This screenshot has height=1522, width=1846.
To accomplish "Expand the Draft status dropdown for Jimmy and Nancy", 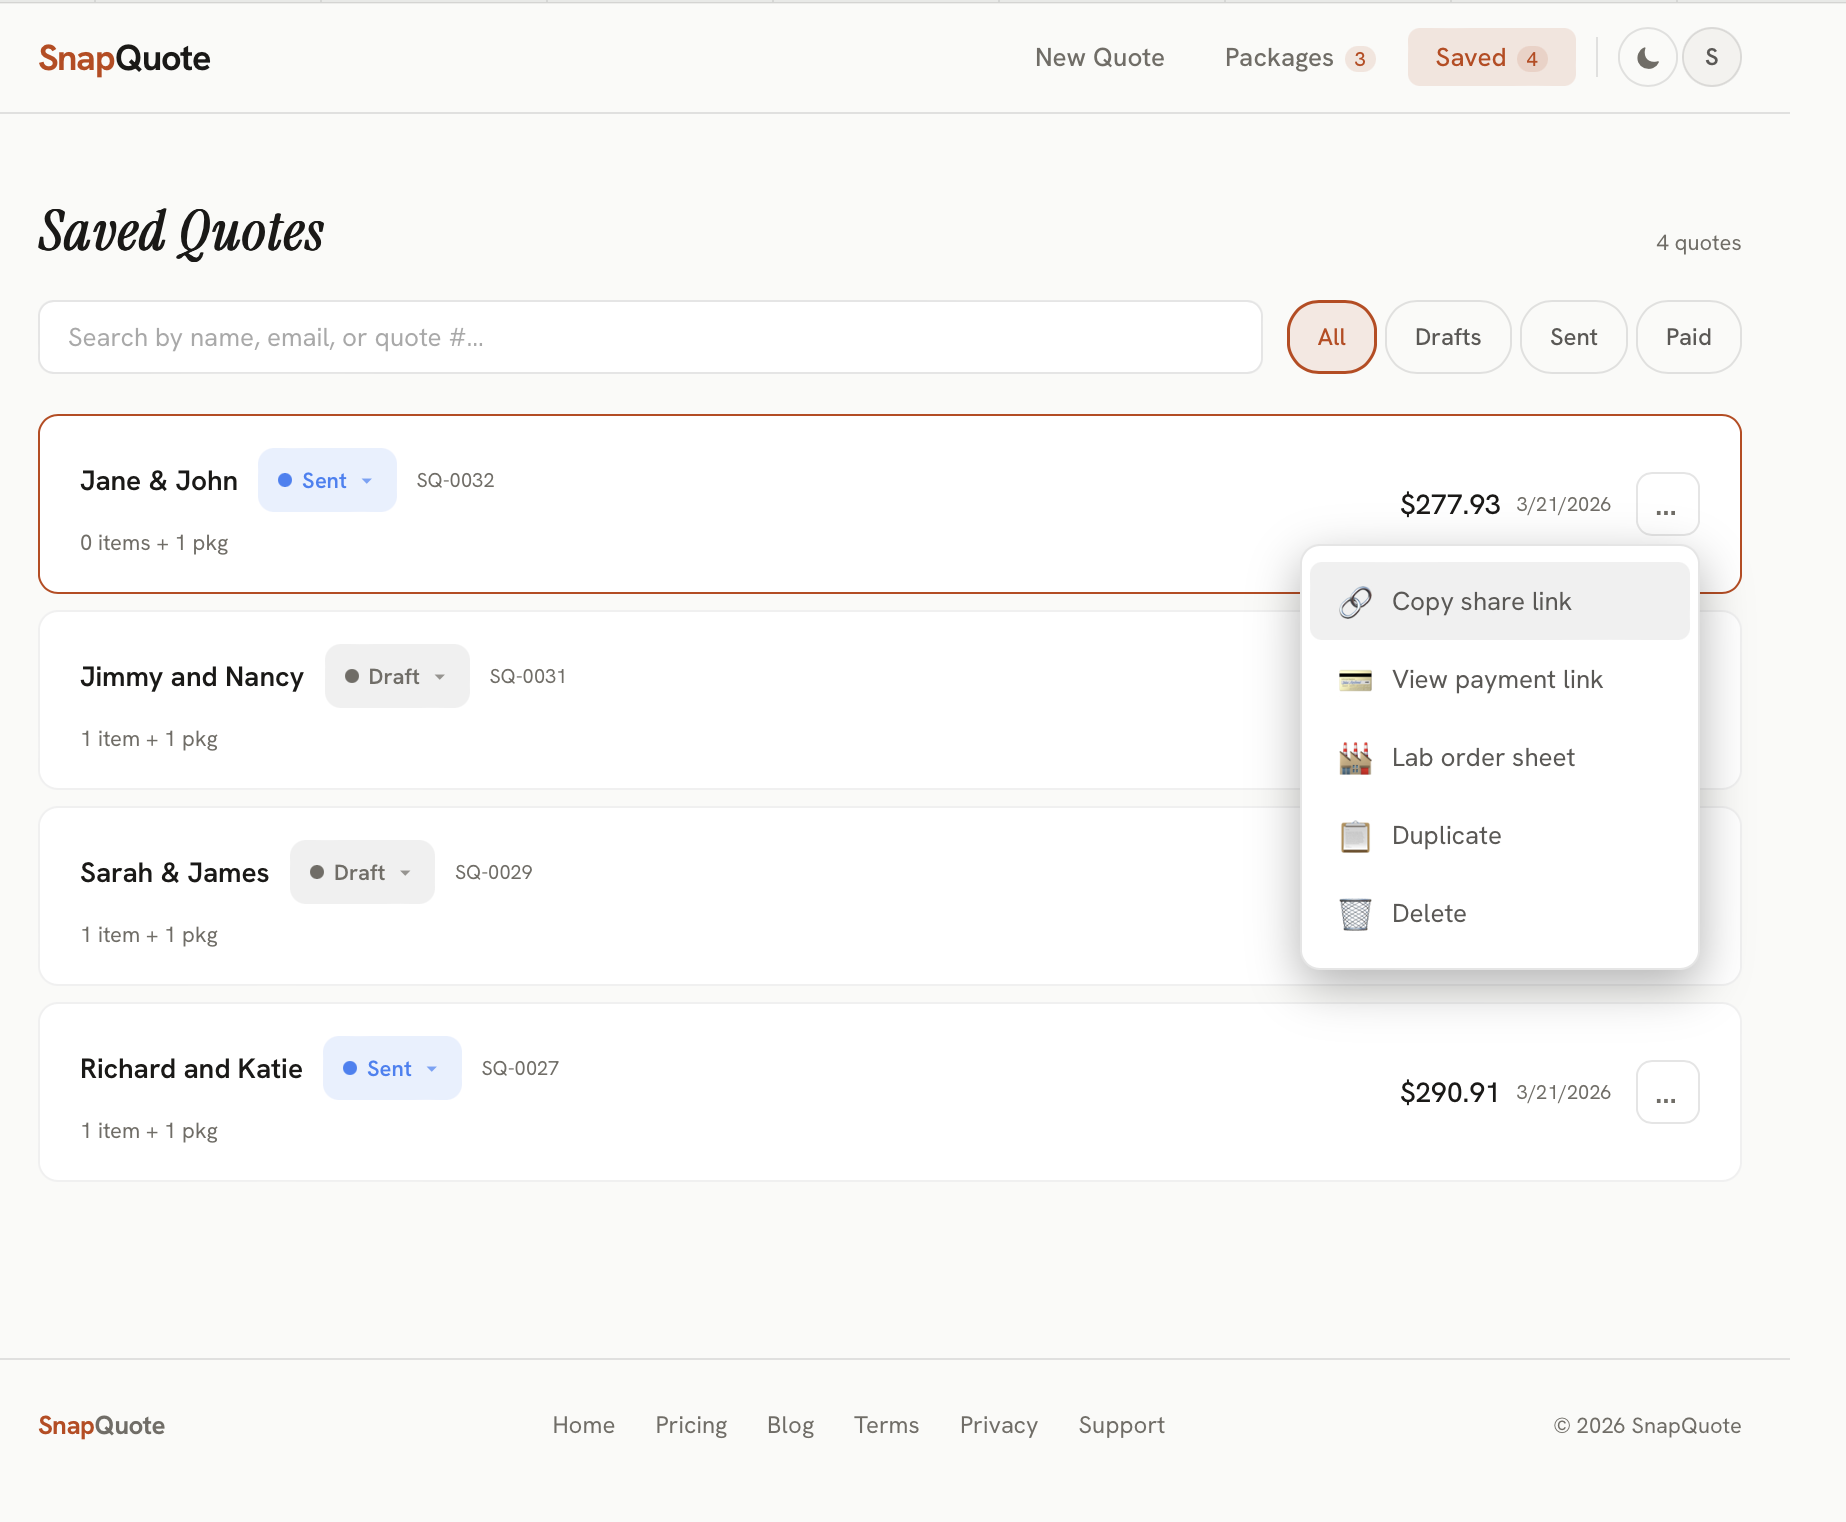I will 397,676.
